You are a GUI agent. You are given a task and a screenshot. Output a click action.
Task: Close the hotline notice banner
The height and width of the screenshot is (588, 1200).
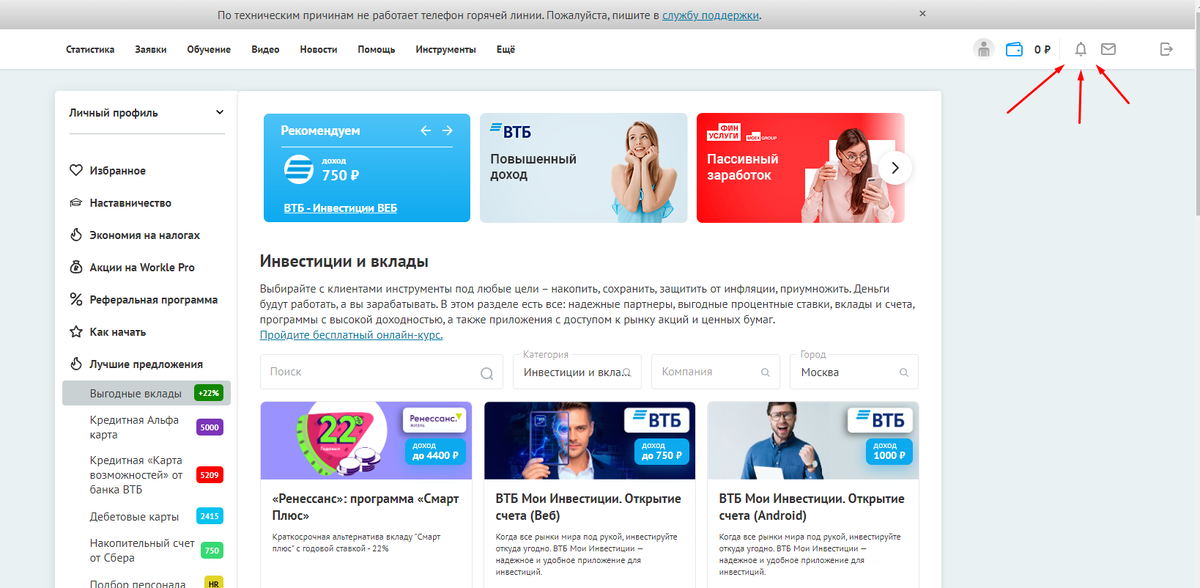pos(922,14)
